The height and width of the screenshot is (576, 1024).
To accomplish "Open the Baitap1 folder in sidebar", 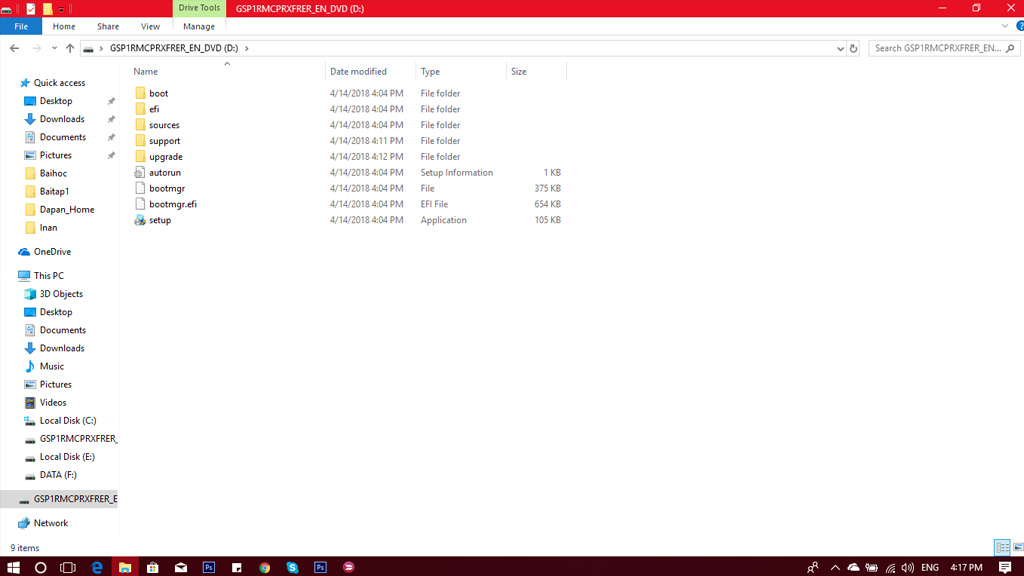I will (54, 191).
